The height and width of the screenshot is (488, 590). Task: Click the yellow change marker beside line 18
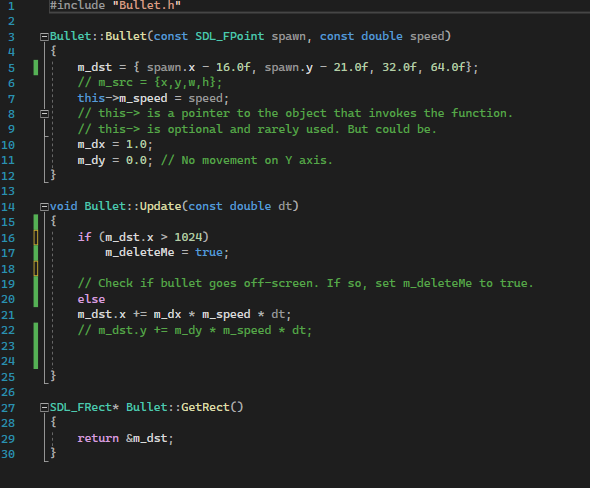pos(36,268)
